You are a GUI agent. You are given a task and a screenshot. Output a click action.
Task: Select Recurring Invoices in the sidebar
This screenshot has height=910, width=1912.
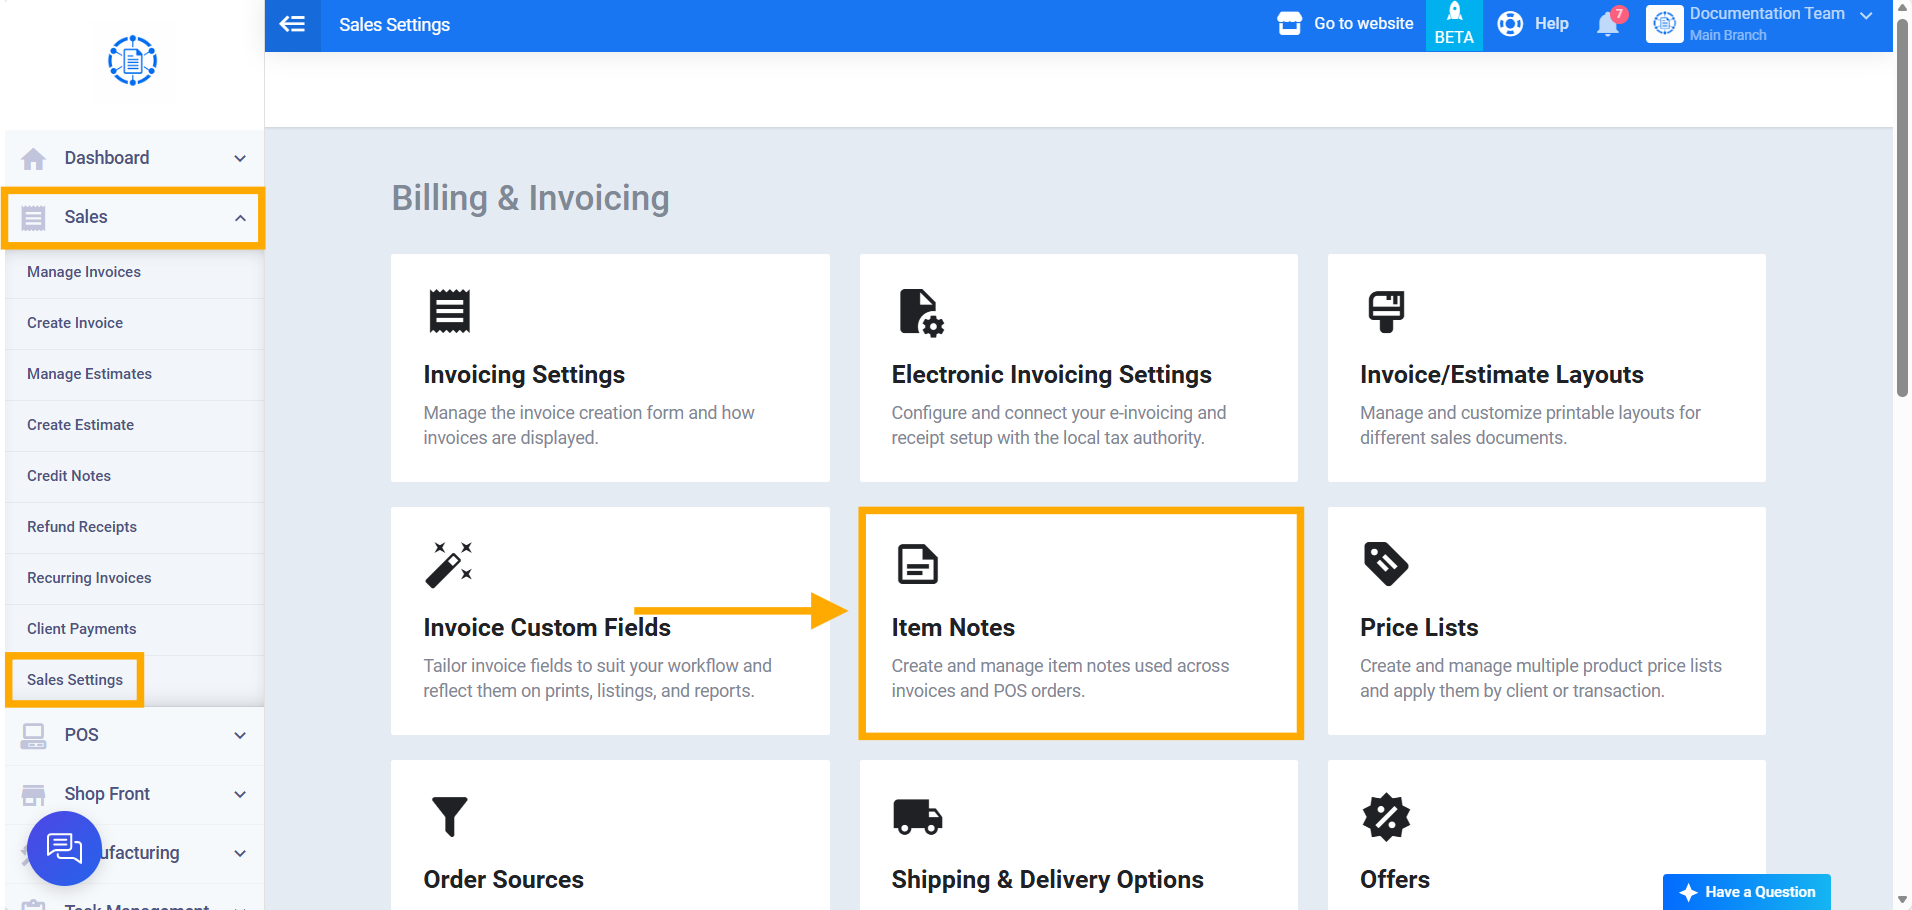[89, 578]
